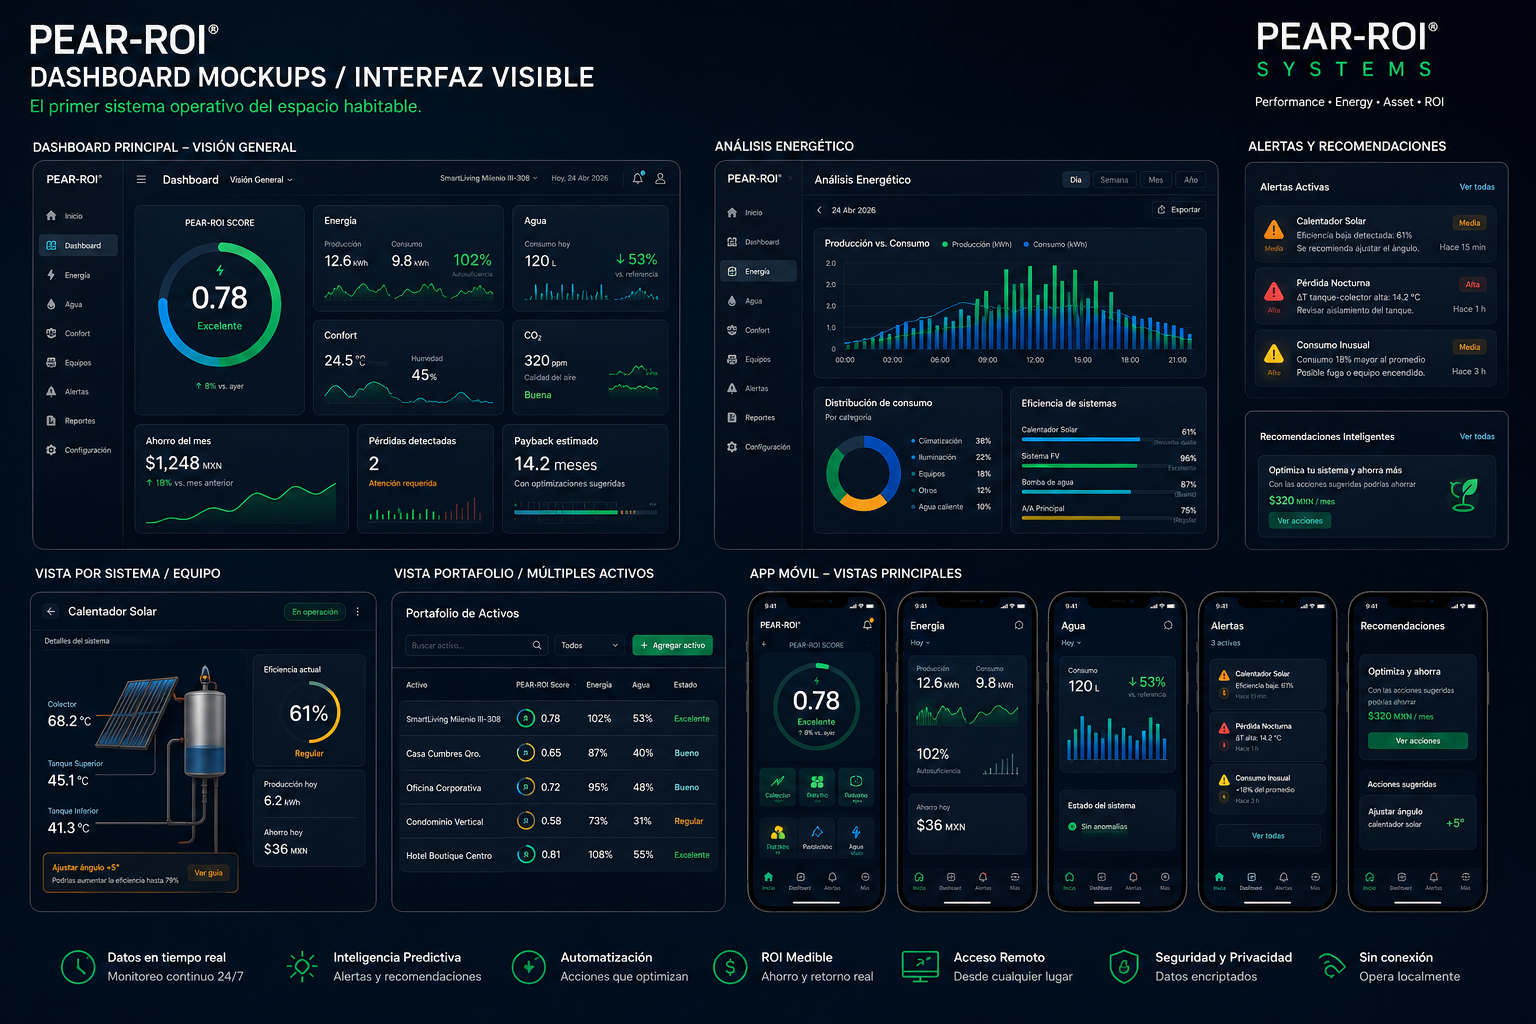Screen dimensions: 1536x1024
Task: Click the En operación status badge
Action: click(x=315, y=611)
